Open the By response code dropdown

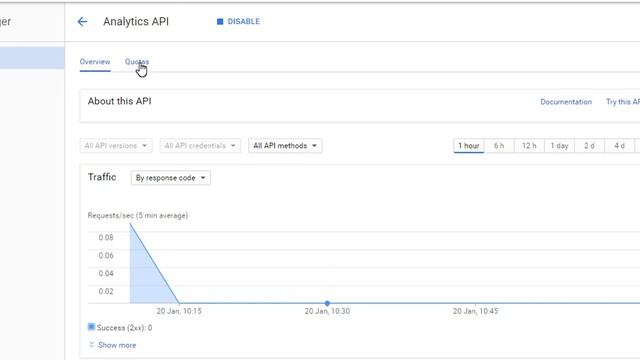click(x=171, y=178)
